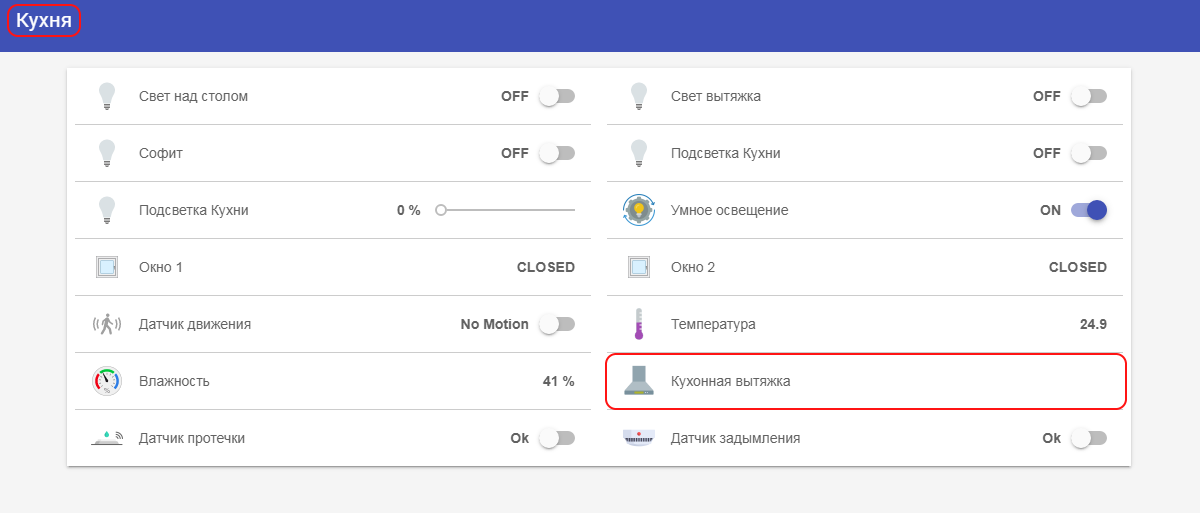Click the Окно 2 CLOSED status
This screenshot has height=513, width=1200.
[1077, 267]
